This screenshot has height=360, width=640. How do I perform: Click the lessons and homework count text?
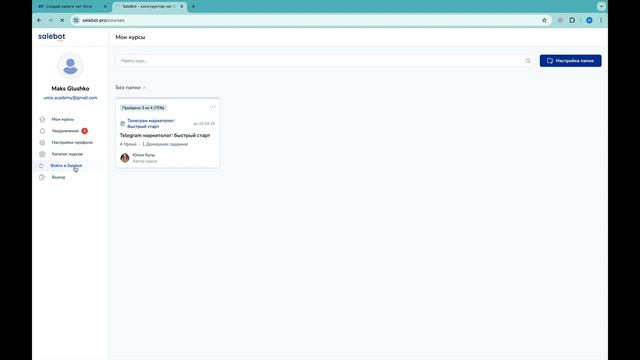click(x=154, y=144)
